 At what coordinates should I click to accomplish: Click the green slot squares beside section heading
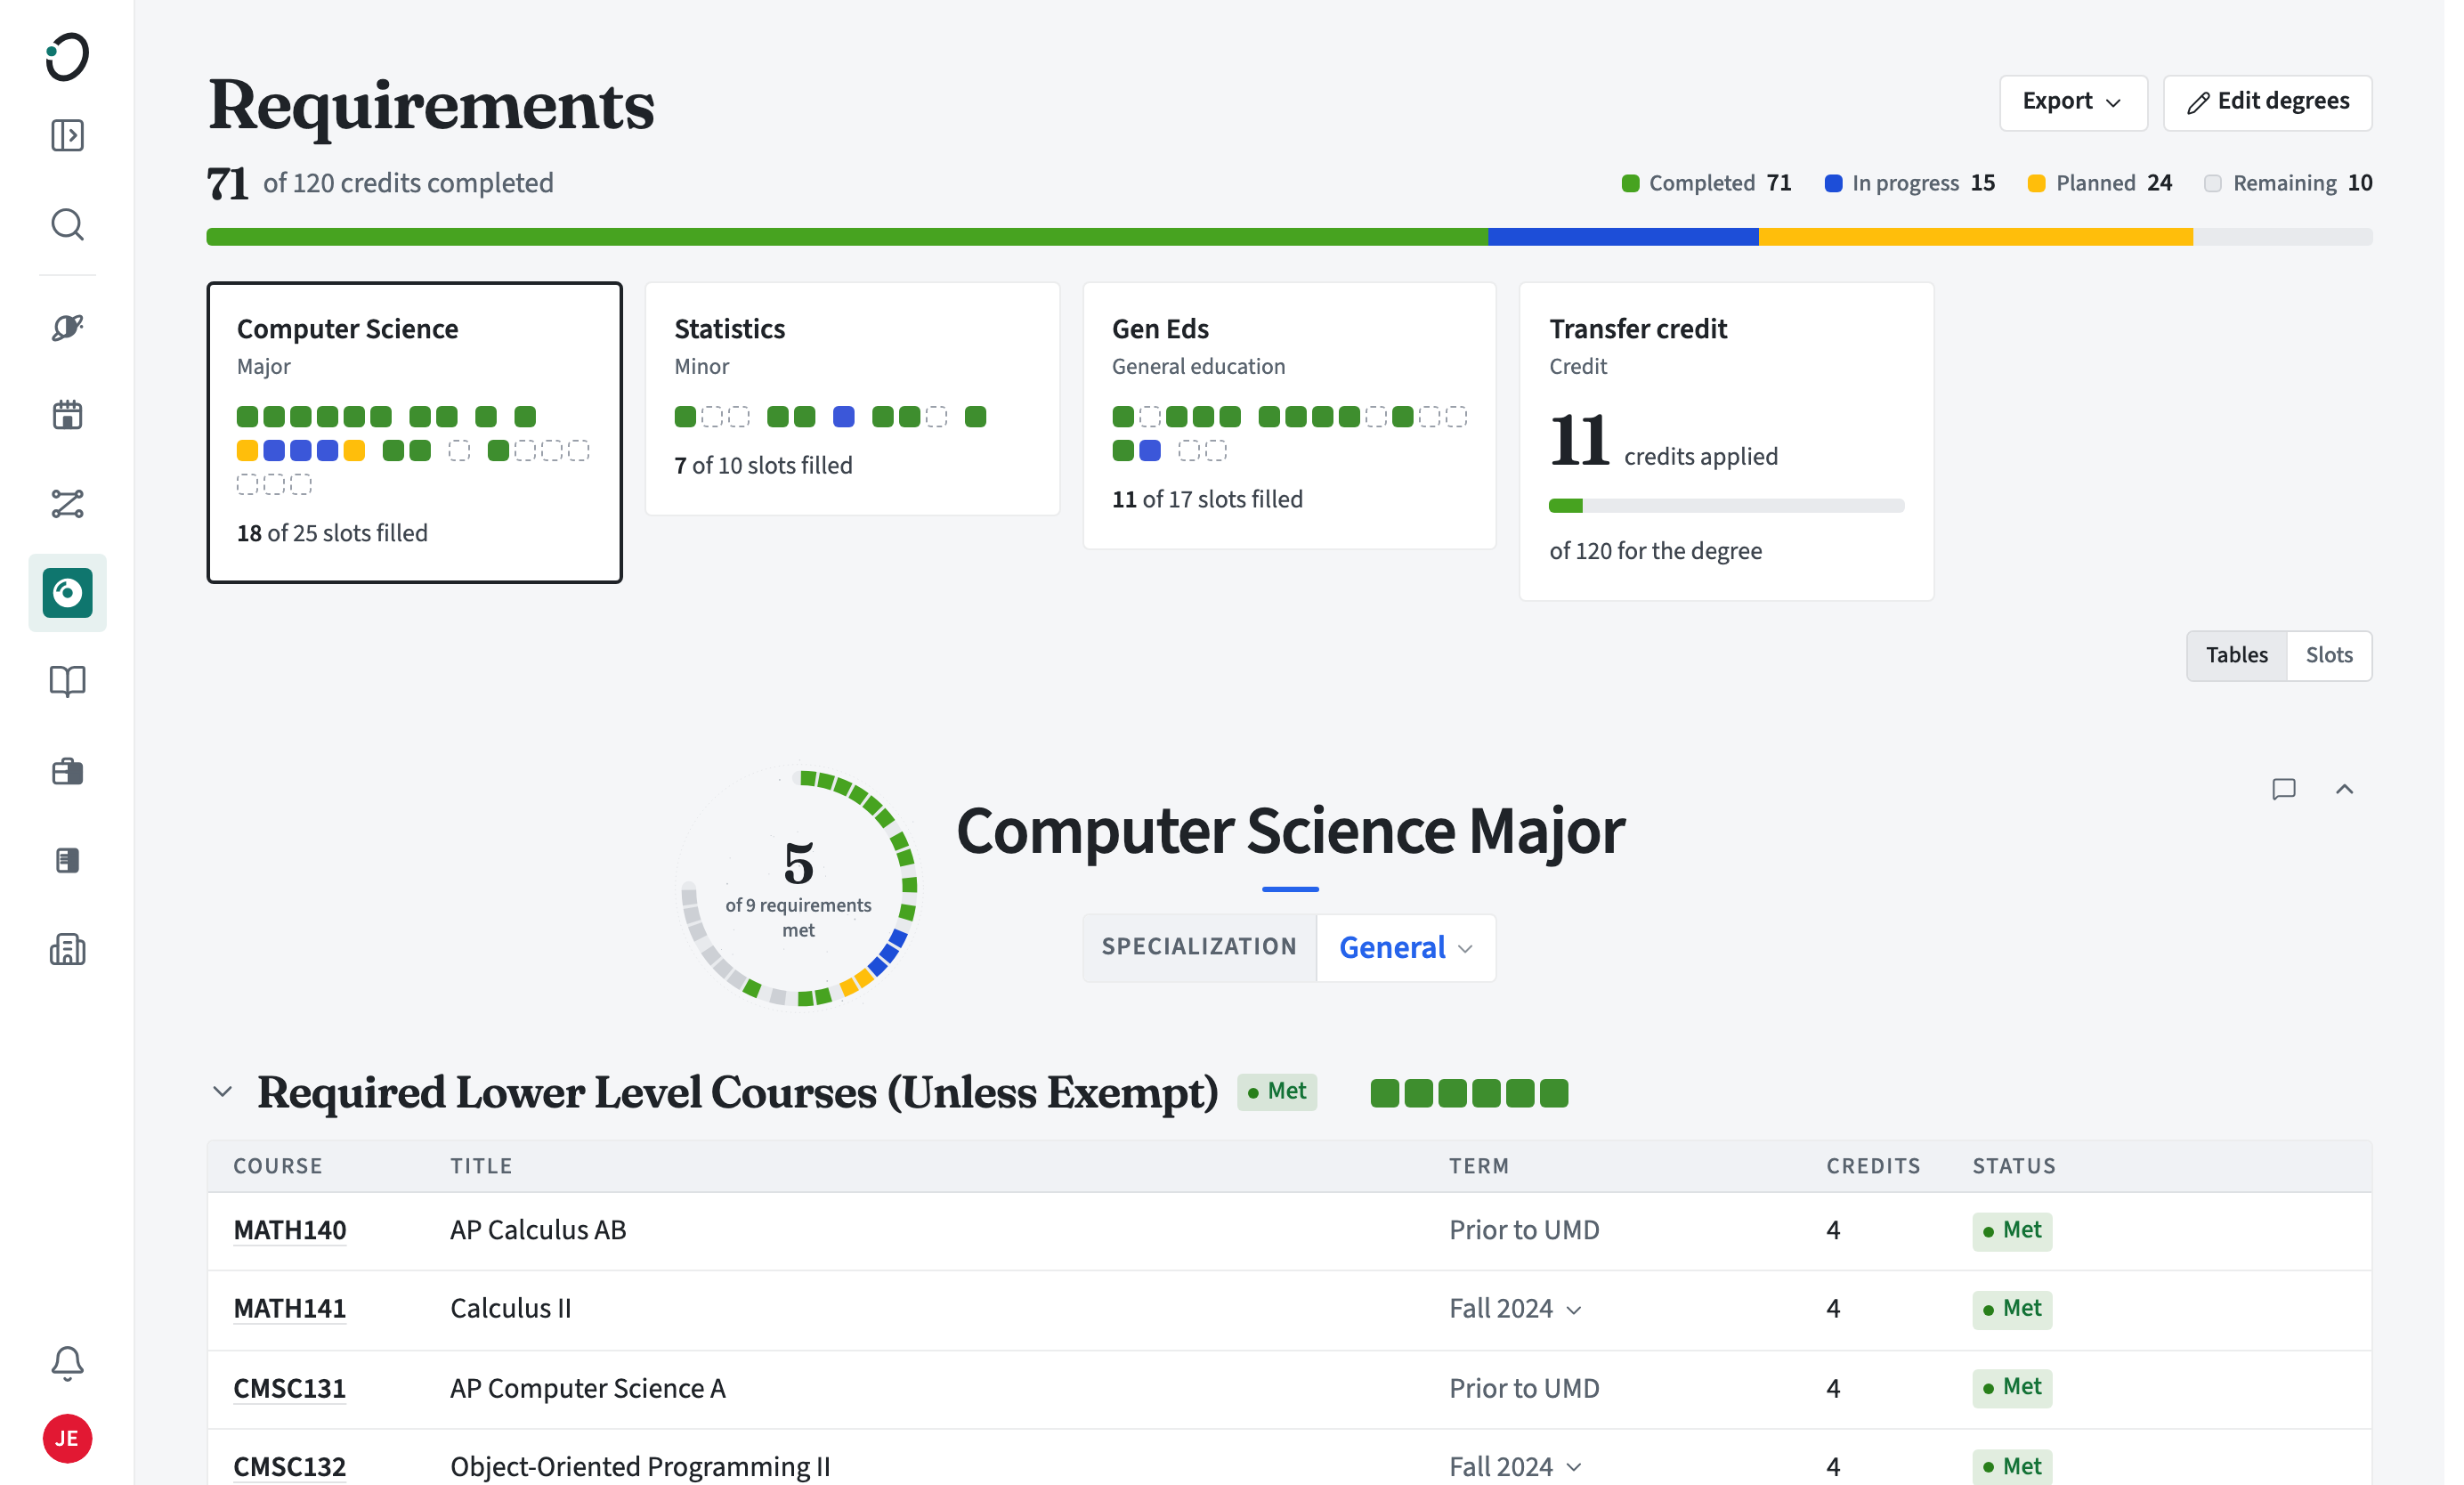(x=1469, y=1093)
